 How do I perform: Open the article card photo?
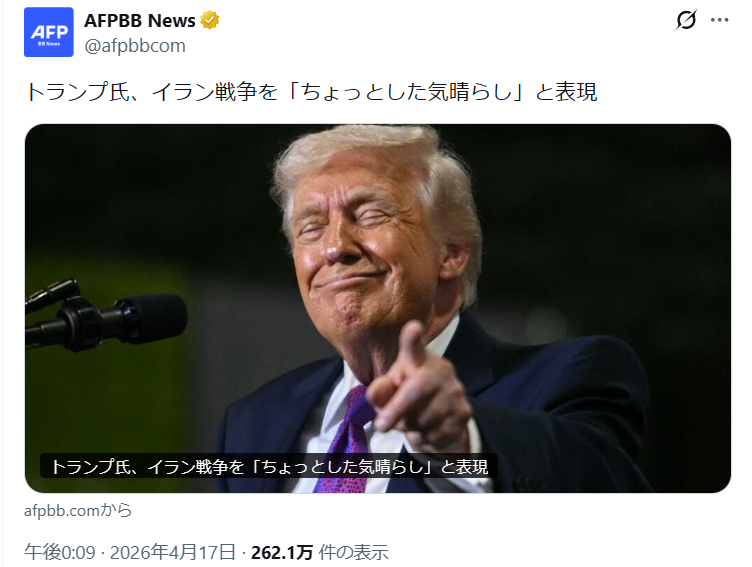tap(378, 308)
